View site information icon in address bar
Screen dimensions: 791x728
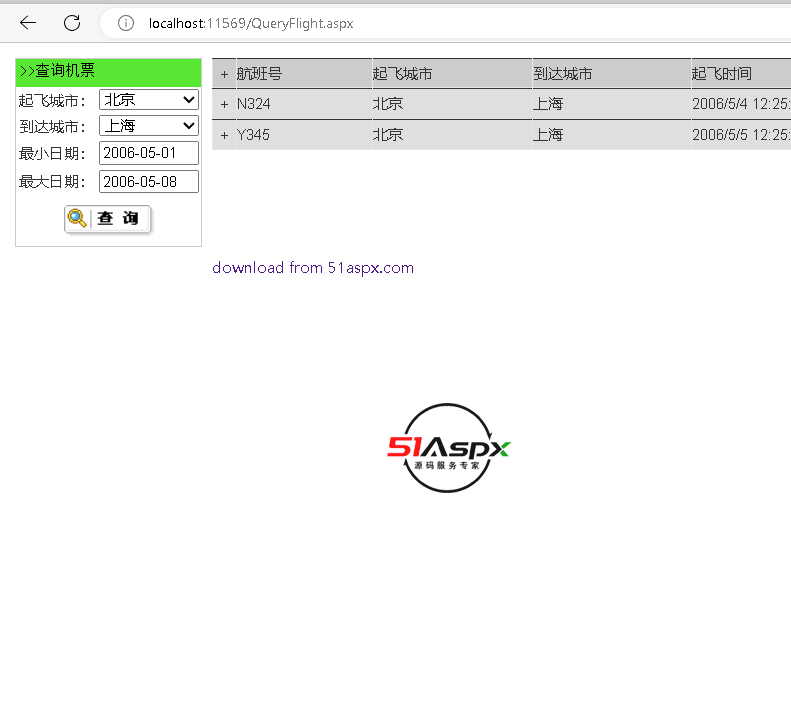[126, 23]
